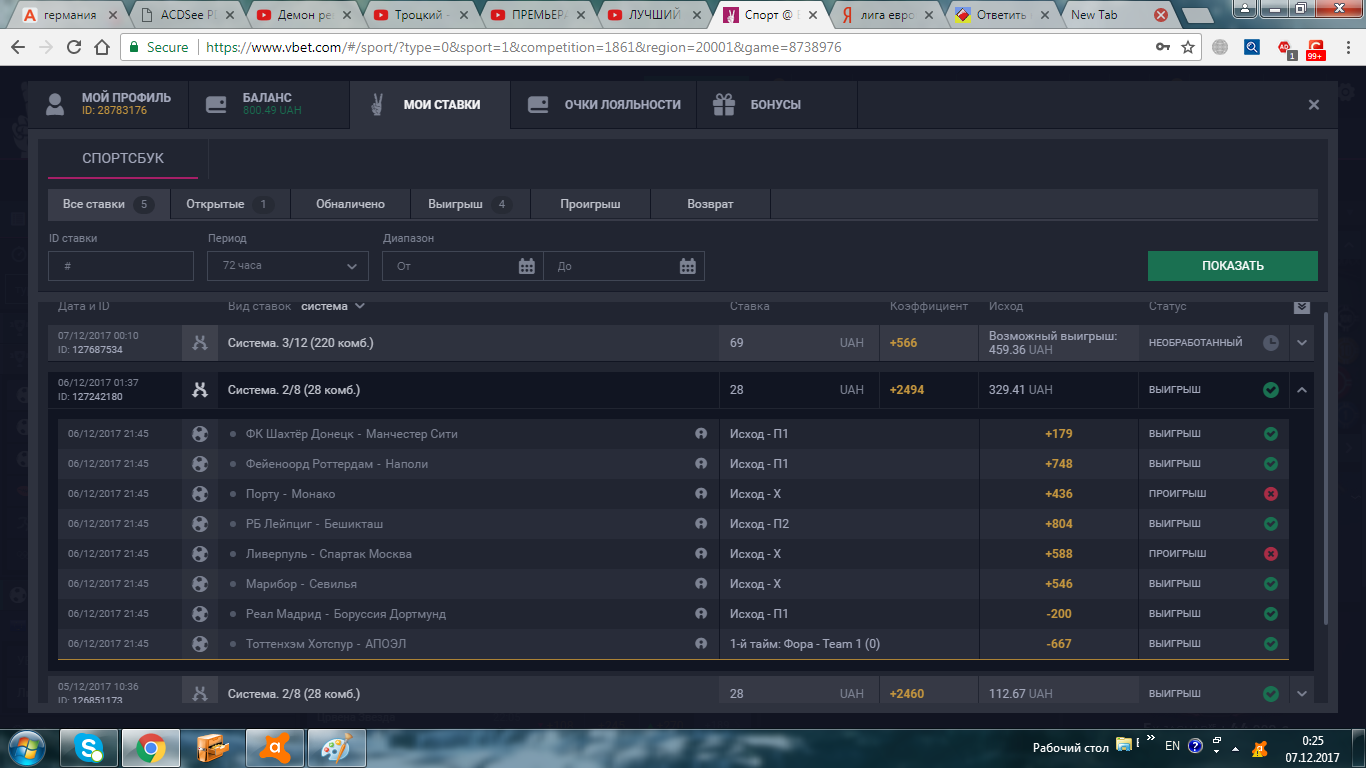Click red cross for Порту - Монако

[x=1270, y=494]
